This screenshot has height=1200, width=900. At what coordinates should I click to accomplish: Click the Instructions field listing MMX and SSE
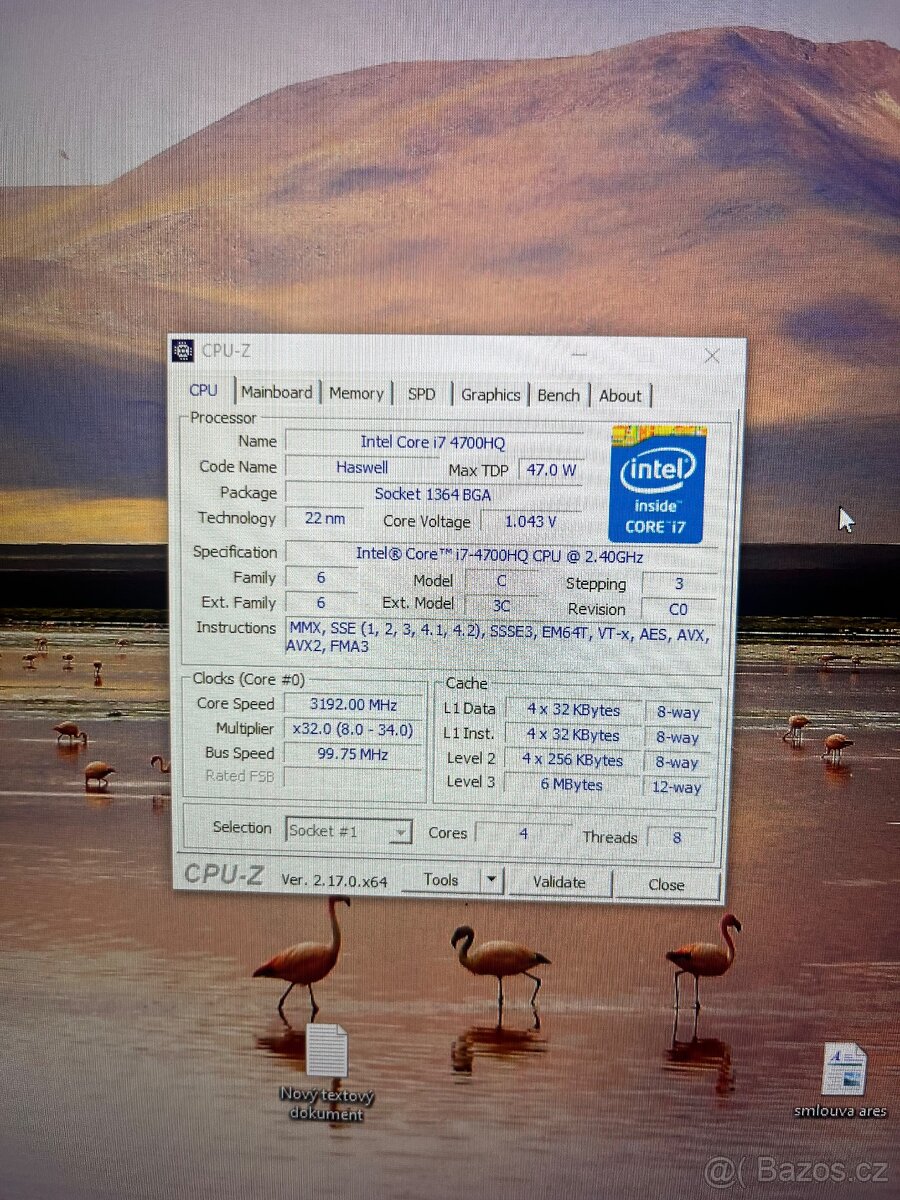coord(498,637)
